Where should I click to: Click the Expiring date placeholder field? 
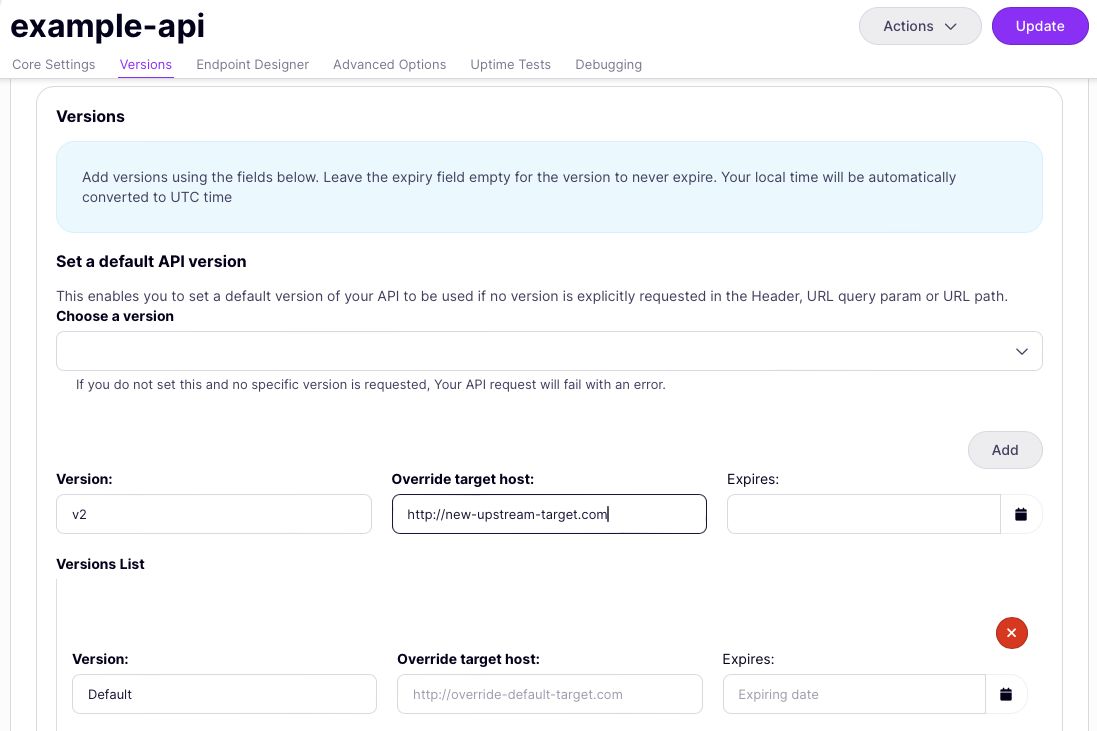coord(853,693)
